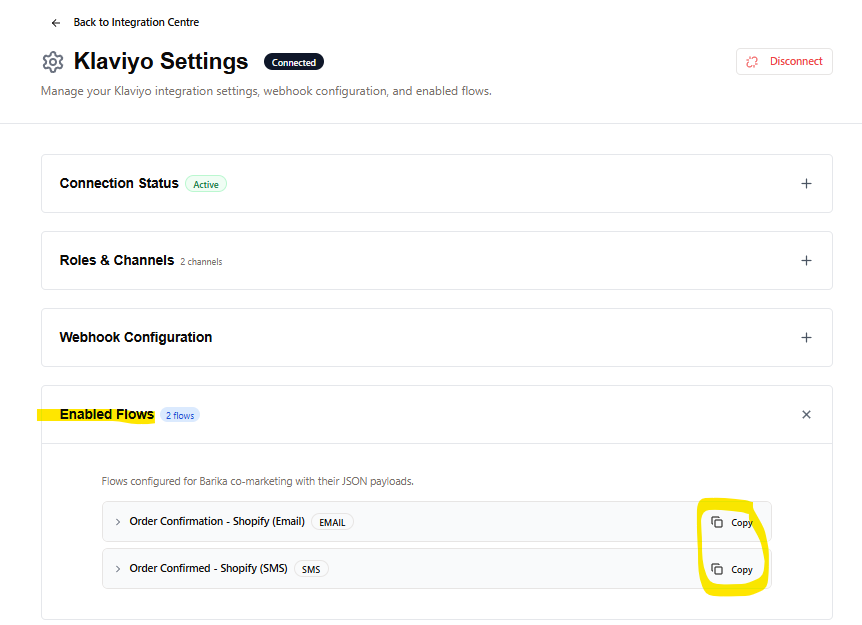Collapse Enabled Flows with X icon
The width and height of the screenshot is (862, 625).
(806, 414)
